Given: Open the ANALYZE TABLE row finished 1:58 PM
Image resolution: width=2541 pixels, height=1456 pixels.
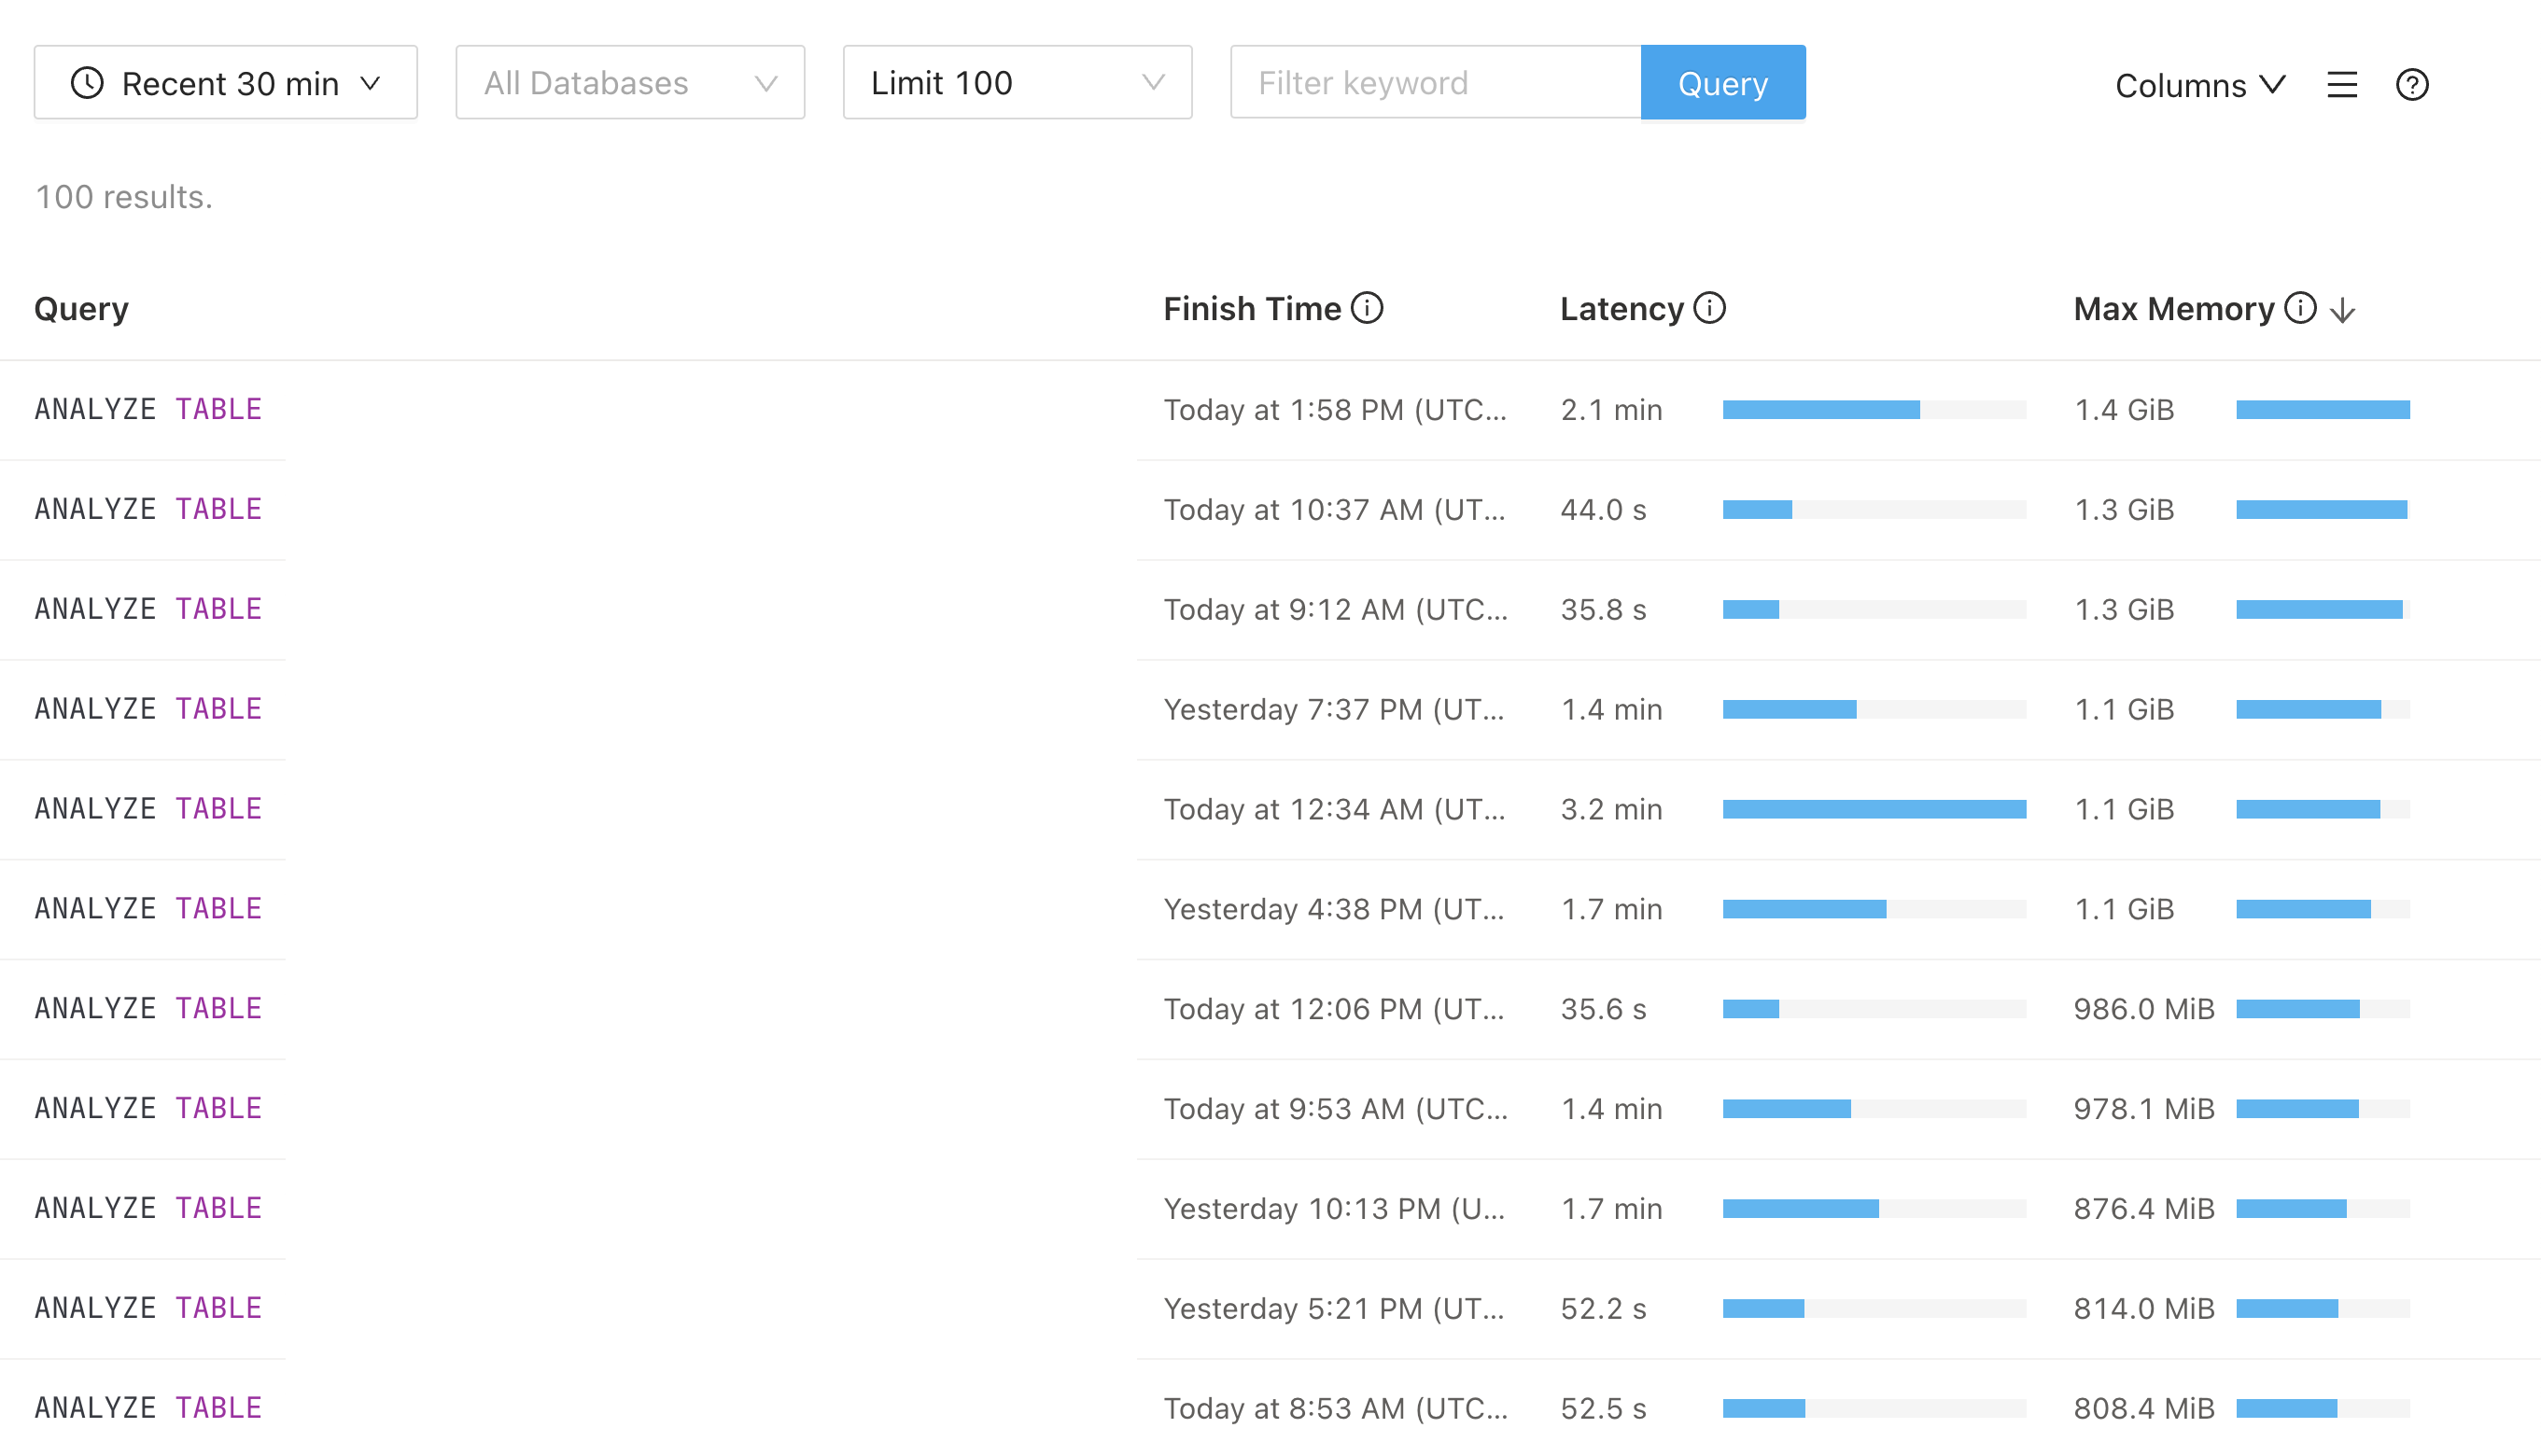Looking at the screenshot, I should (x=148, y=409).
